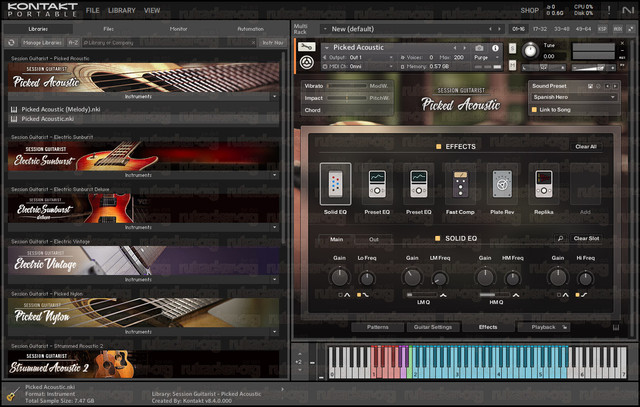Open the warning exclamation icon in header

[x=609, y=10]
